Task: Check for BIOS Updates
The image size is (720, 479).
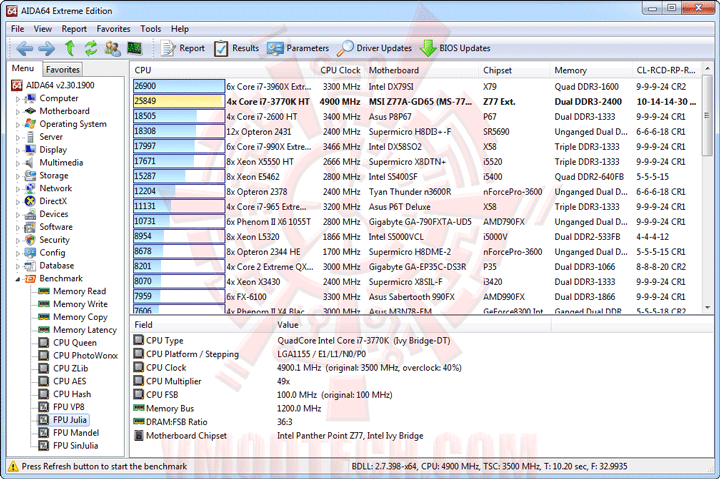Action: pyautogui.click(x=455, y=48)
